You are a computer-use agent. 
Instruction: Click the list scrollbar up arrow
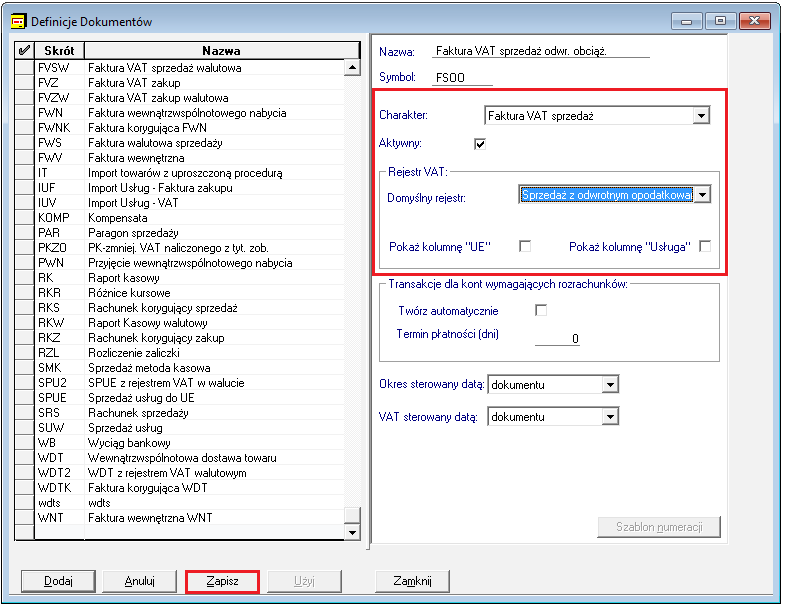click(352, 68)
